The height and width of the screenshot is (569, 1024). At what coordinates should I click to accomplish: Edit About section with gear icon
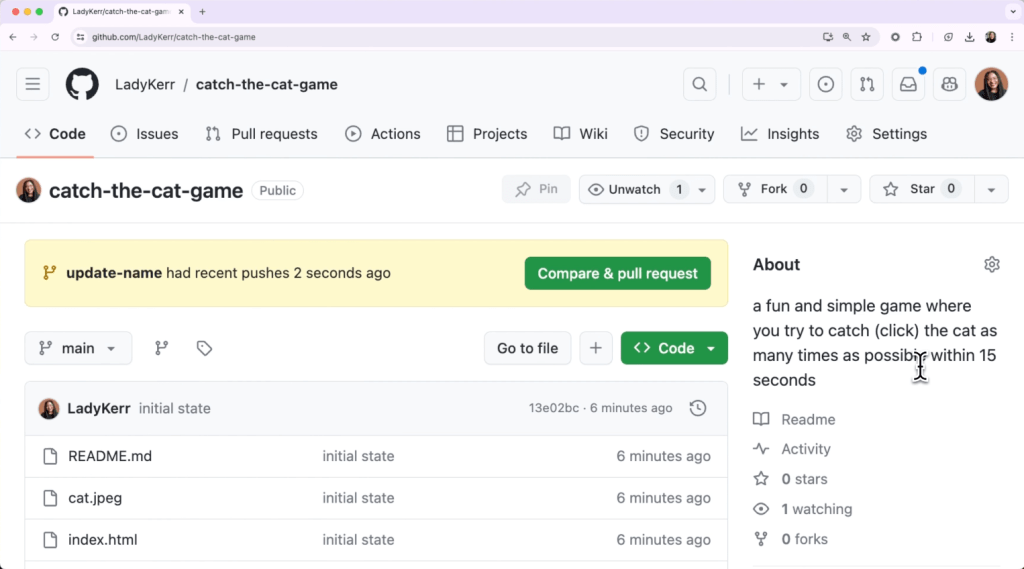click(991, 265)
